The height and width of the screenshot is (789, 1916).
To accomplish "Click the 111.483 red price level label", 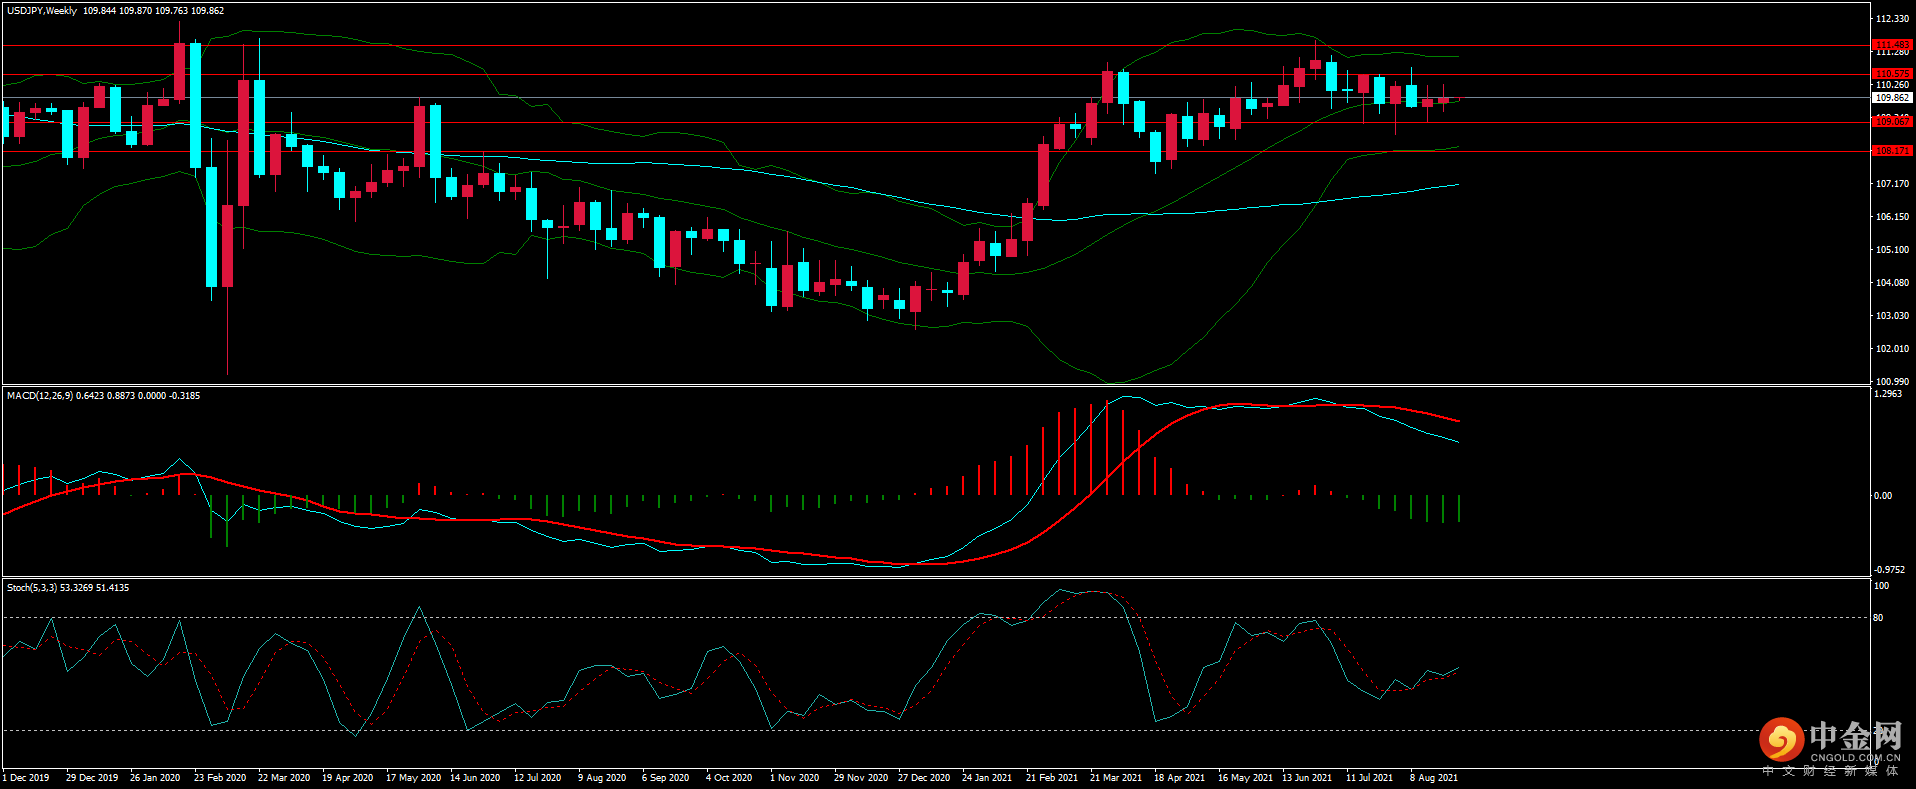I will [1892, 45].
